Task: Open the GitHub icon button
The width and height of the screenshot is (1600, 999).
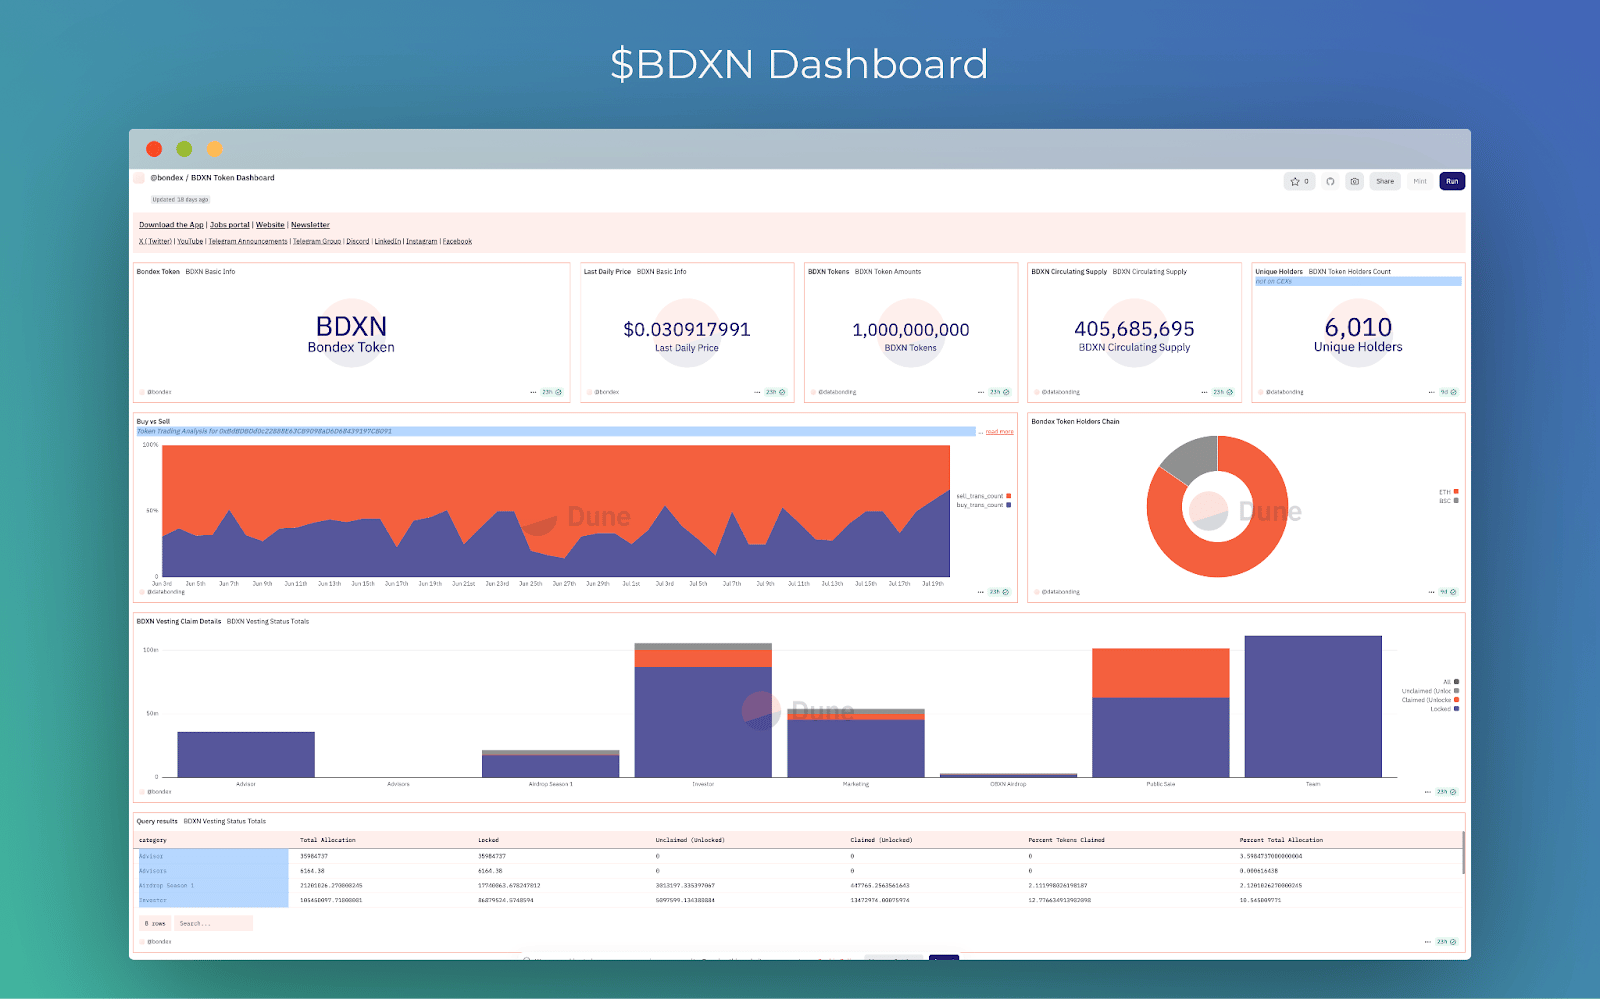Action: (x=1330, y=181)
